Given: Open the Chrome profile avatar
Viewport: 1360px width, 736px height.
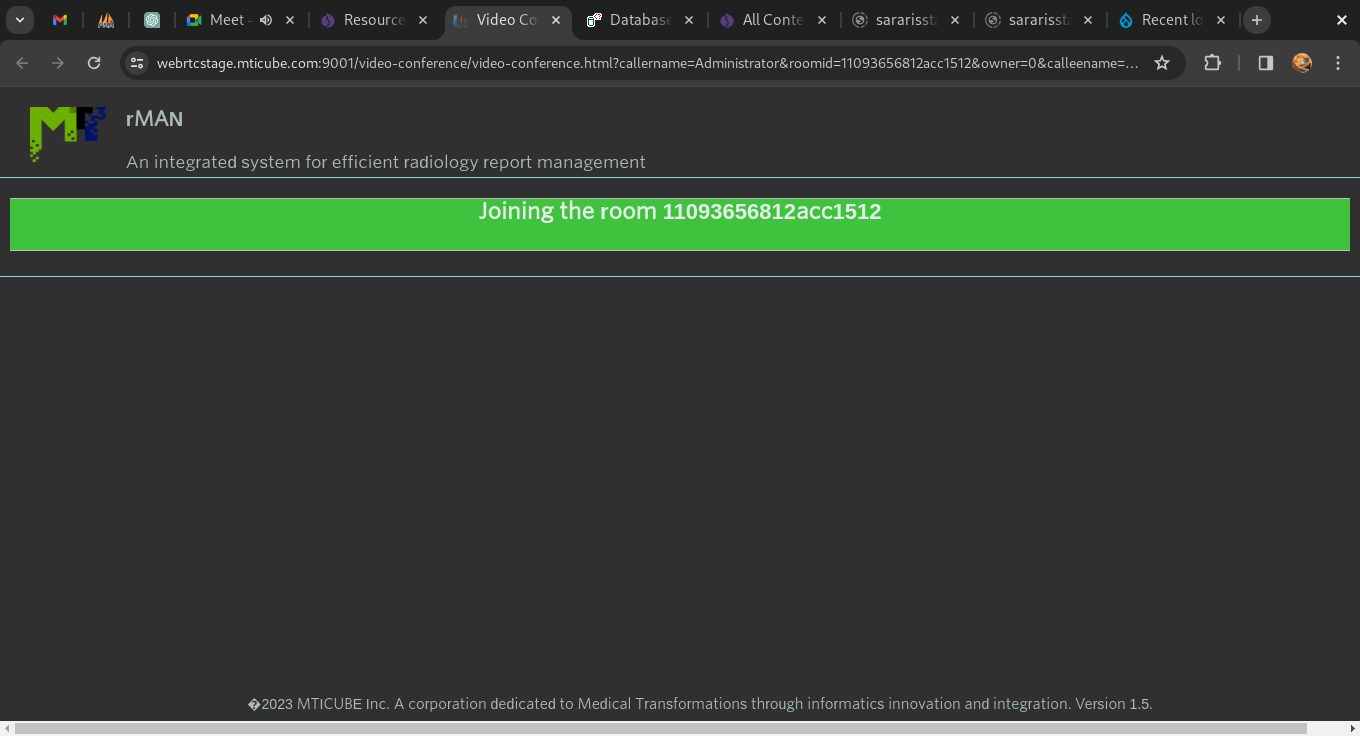Looking at the screenshot, I should [1301, 63].
